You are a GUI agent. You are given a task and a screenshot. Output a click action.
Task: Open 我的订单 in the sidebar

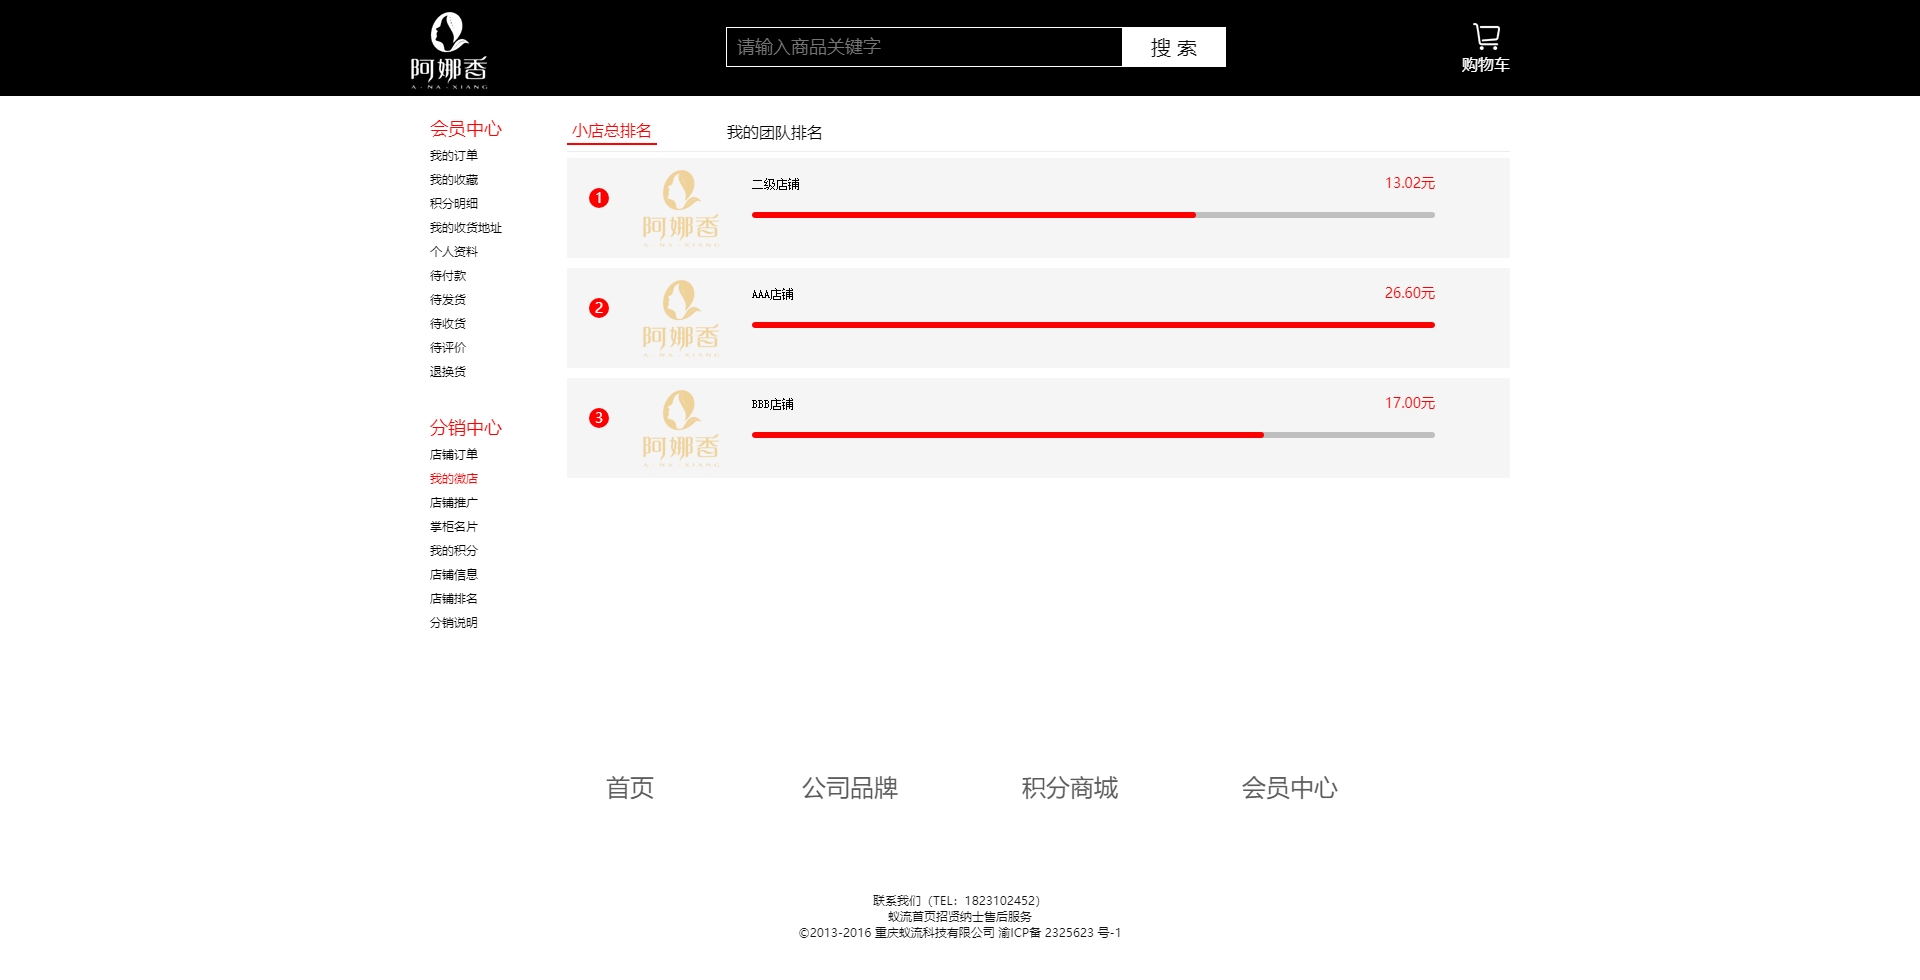pyautogui.click(x=454, y=156)
